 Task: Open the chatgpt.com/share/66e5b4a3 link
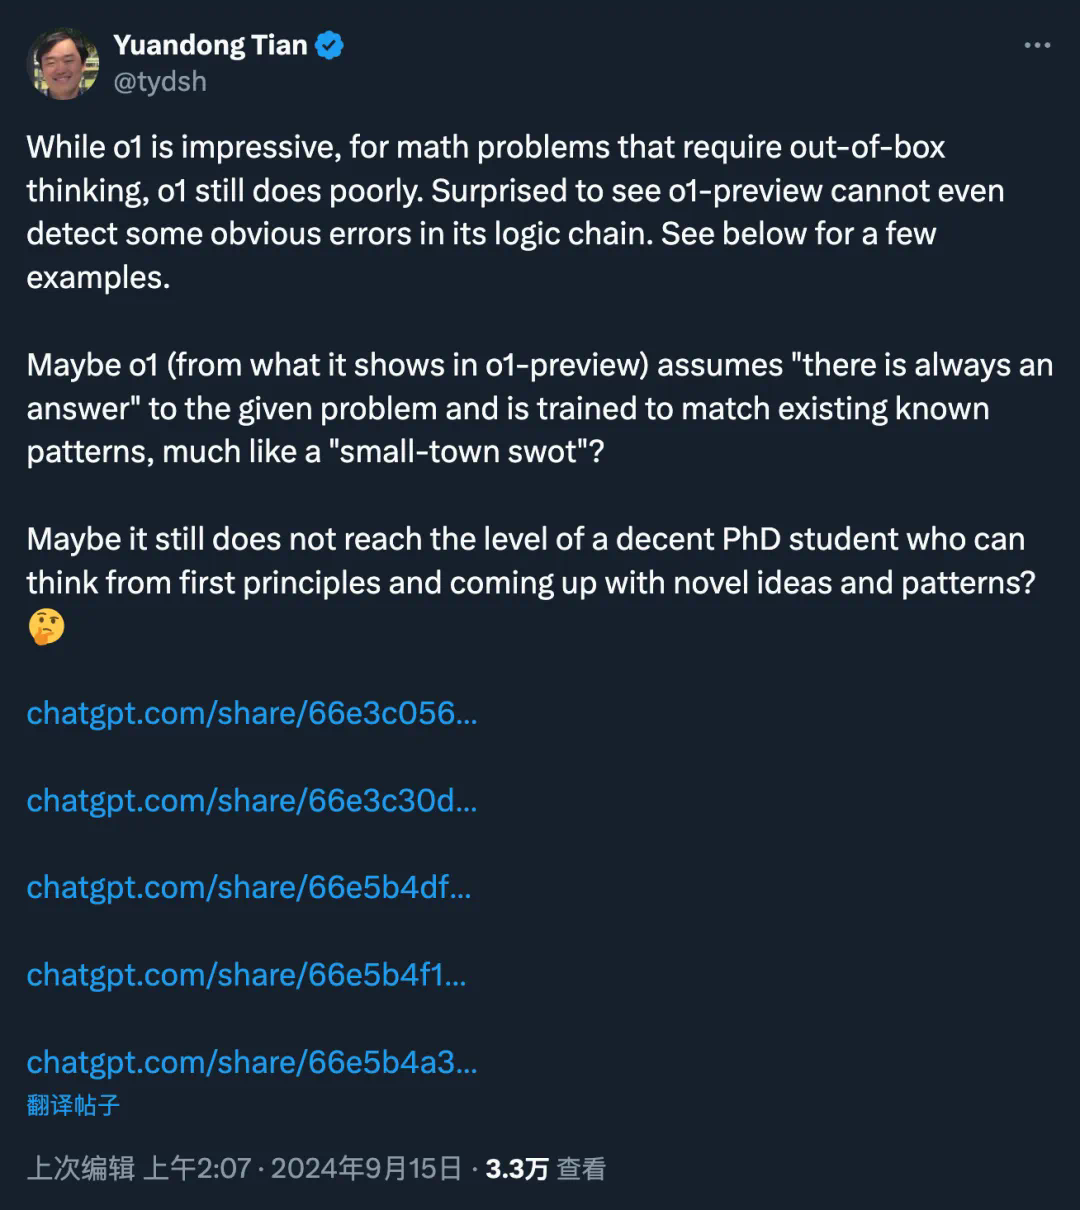tap(252, 1062)
